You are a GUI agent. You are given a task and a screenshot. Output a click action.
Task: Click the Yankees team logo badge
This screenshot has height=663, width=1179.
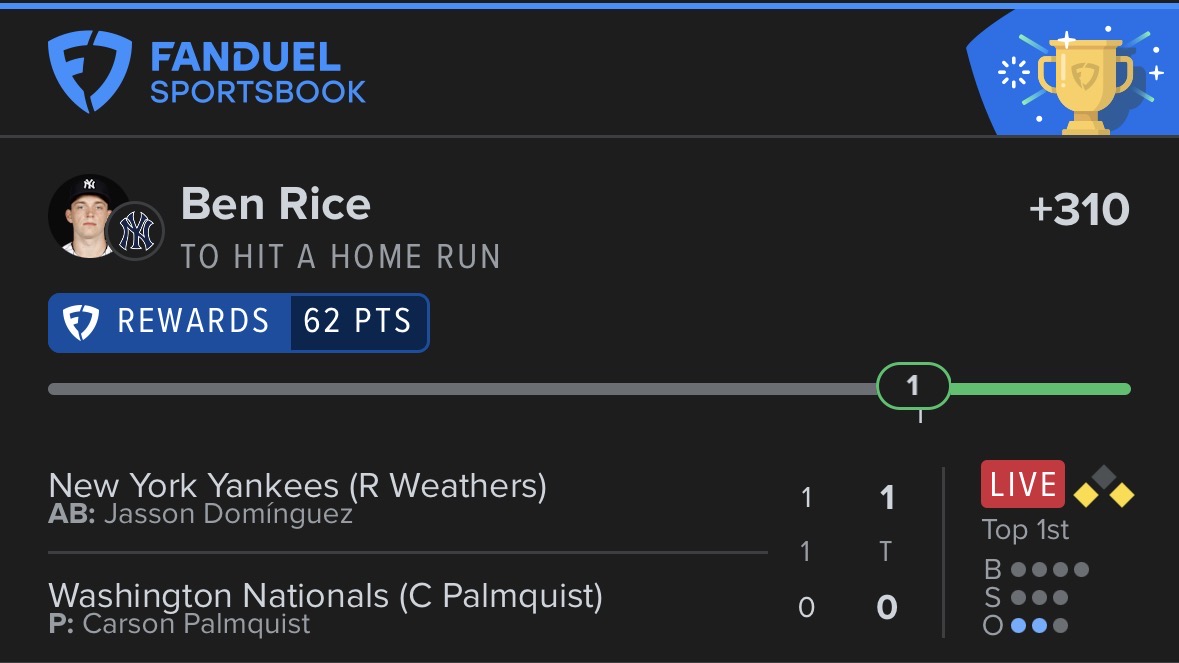click(135, 231)
